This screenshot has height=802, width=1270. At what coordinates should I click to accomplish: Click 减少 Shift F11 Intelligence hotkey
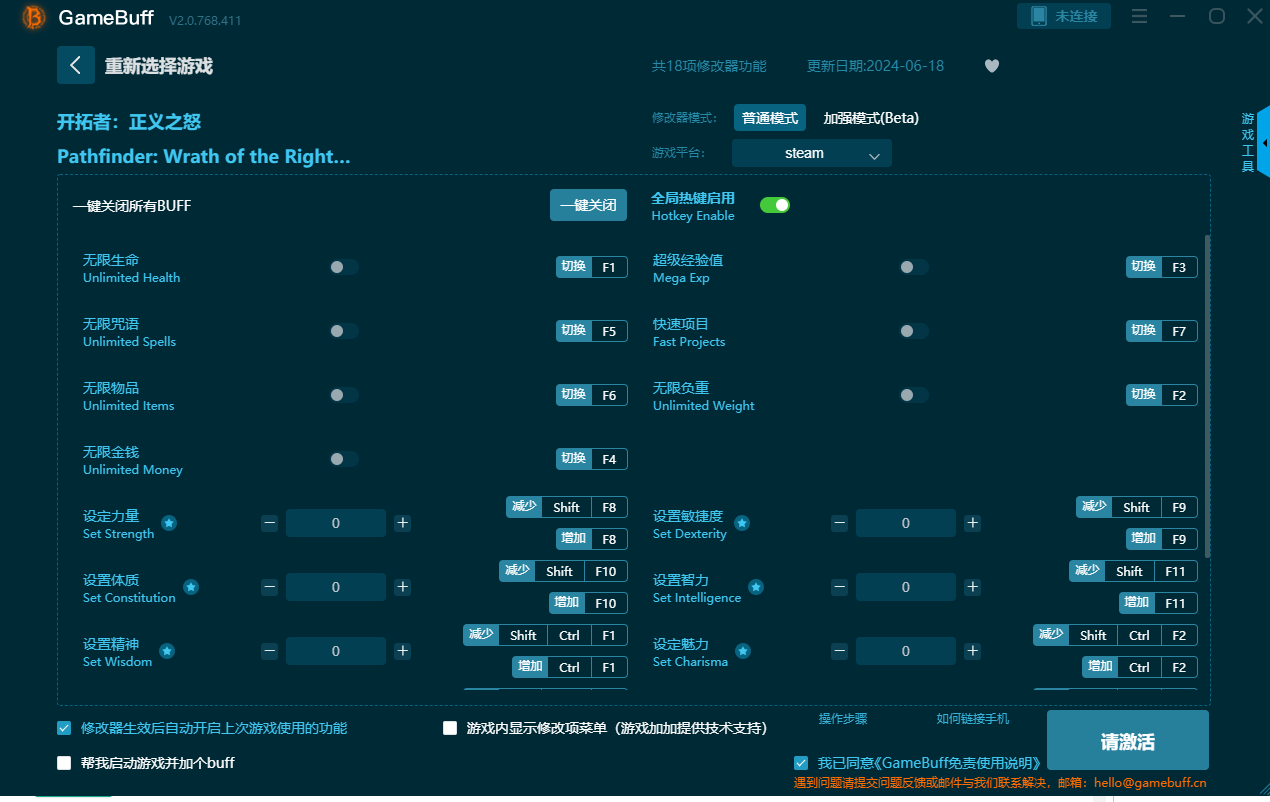tap(1133, 571)
